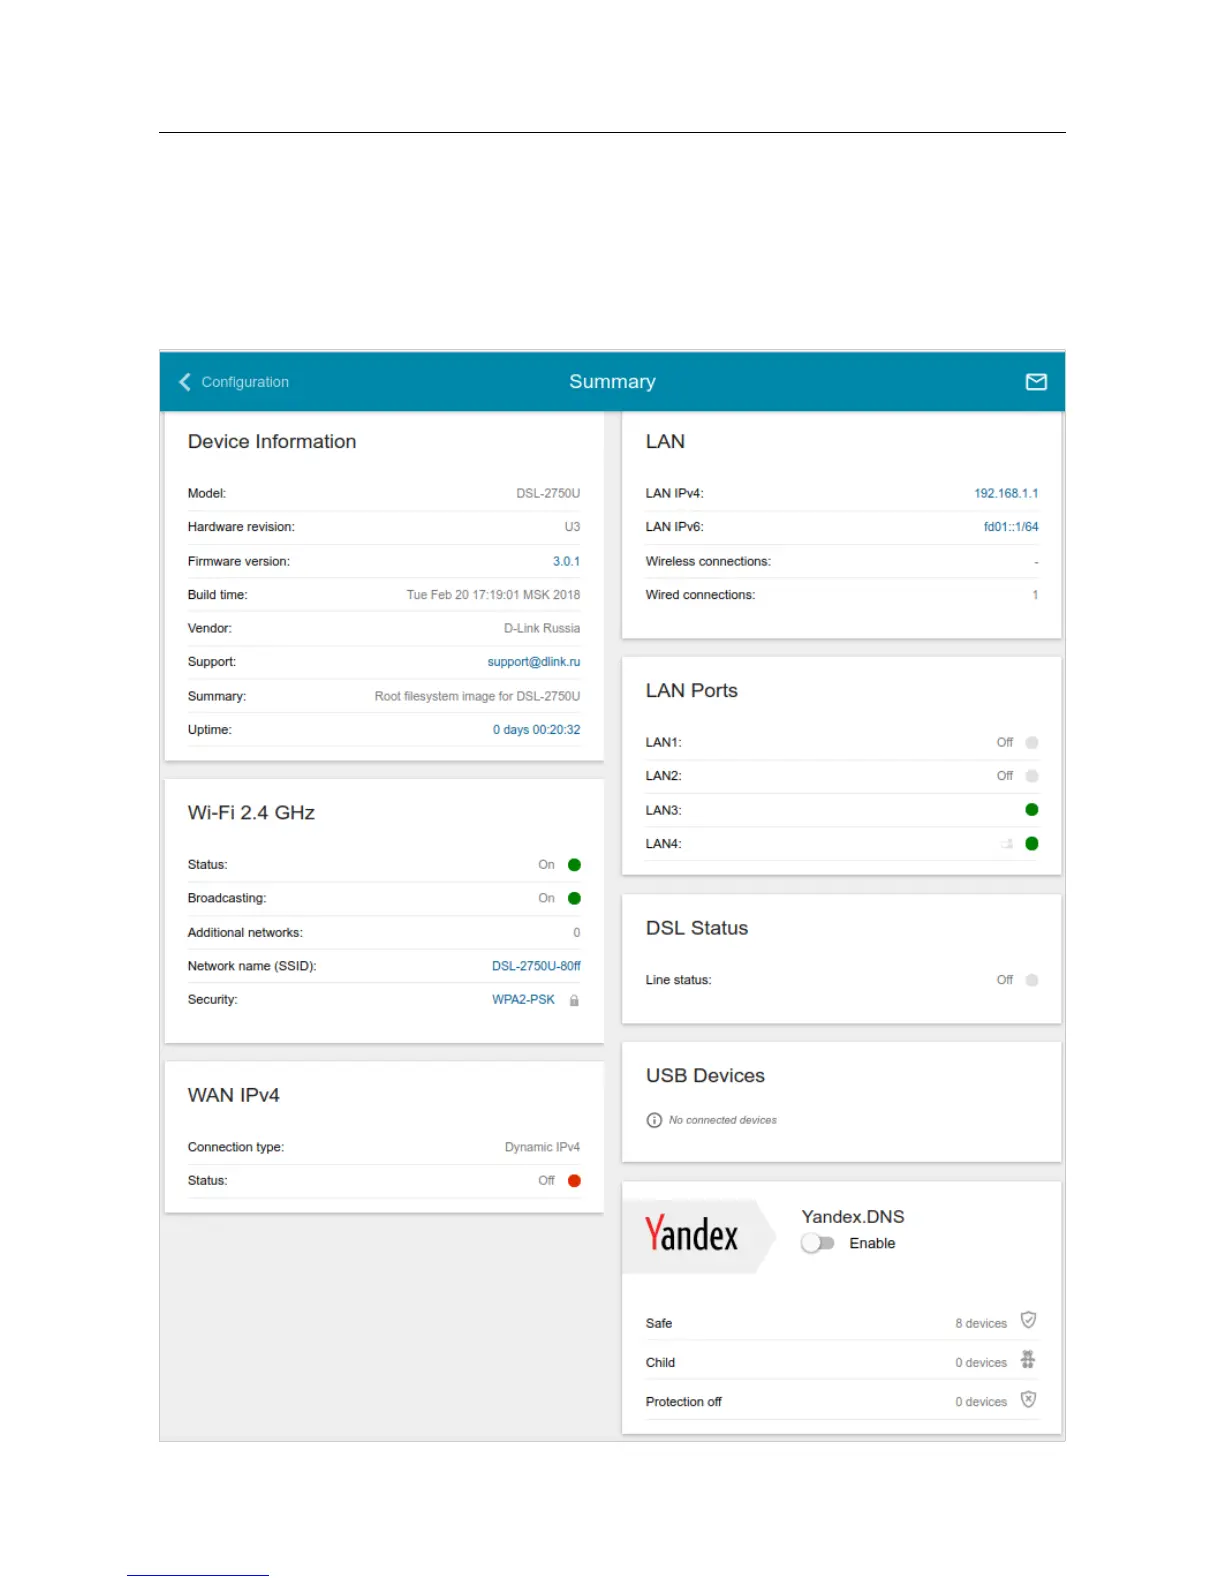Enable the Yandex.DNS toggle switch
Image resolution: width=1224 pixels, height=1584 pixels.
(x=817, y=1243)
